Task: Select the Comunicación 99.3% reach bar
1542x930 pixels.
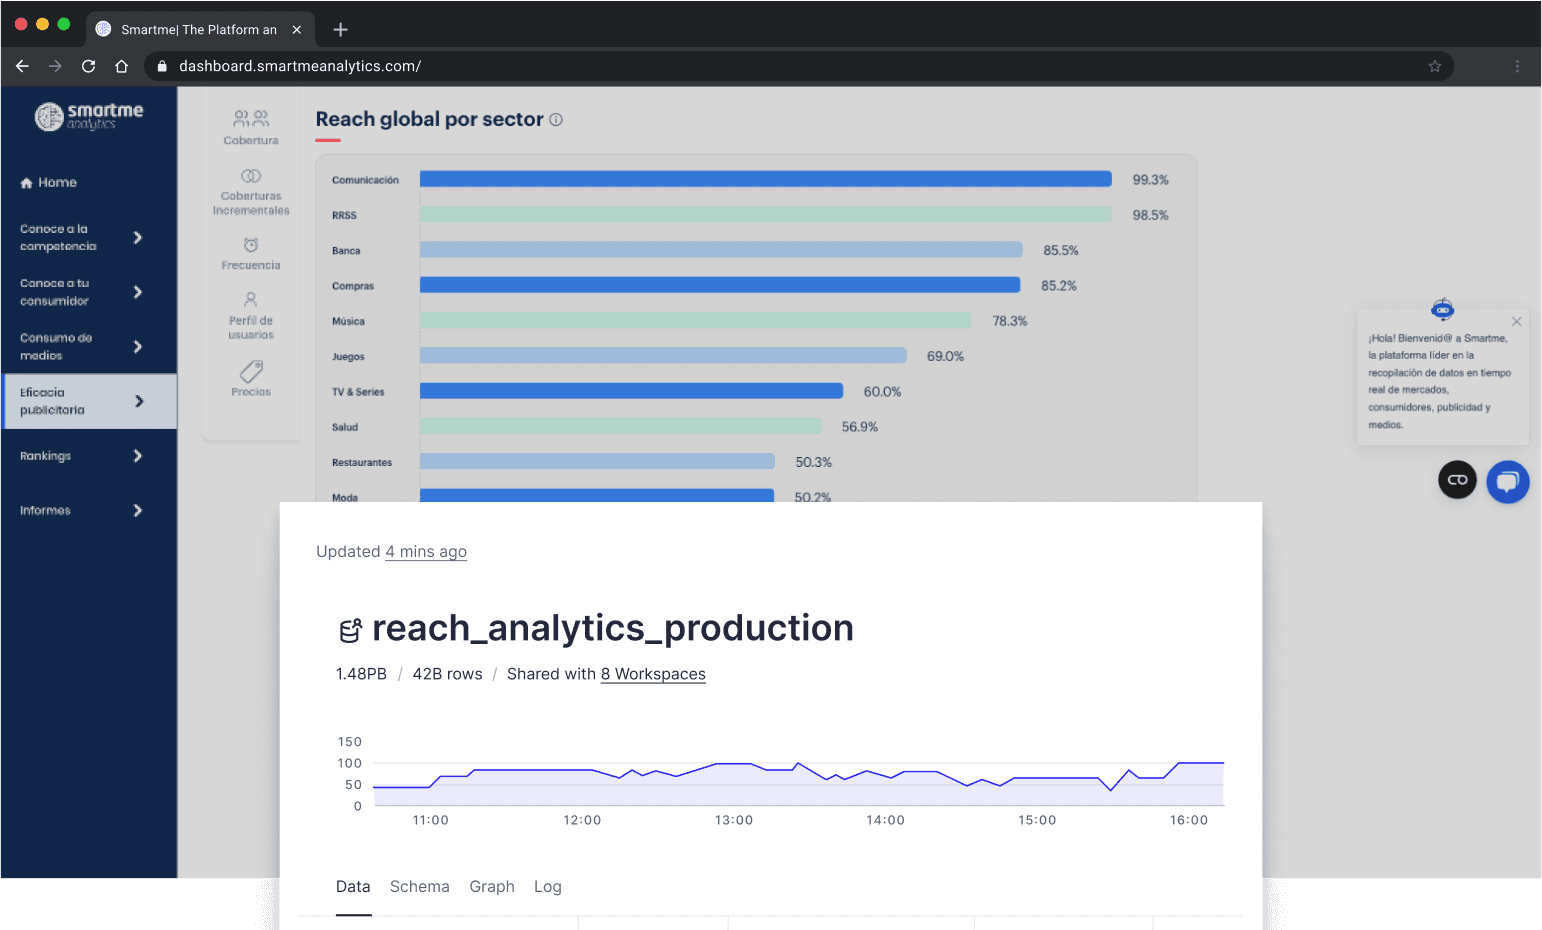Action: (x=765, y=178)
